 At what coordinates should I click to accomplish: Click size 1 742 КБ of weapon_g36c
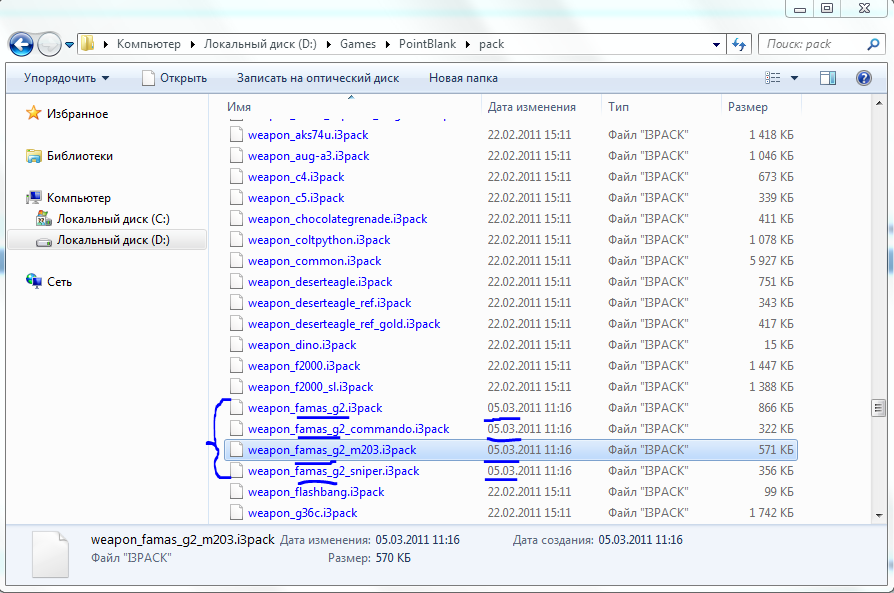(771, 513)
